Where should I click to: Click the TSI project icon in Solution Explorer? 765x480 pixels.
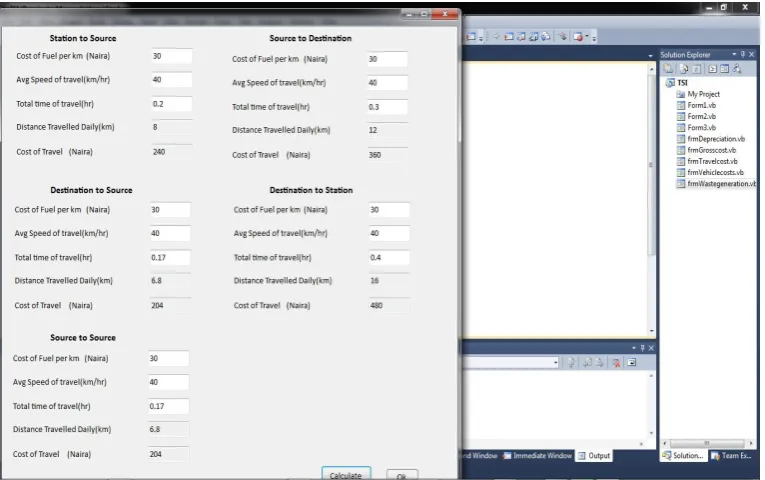click(670, 83)
